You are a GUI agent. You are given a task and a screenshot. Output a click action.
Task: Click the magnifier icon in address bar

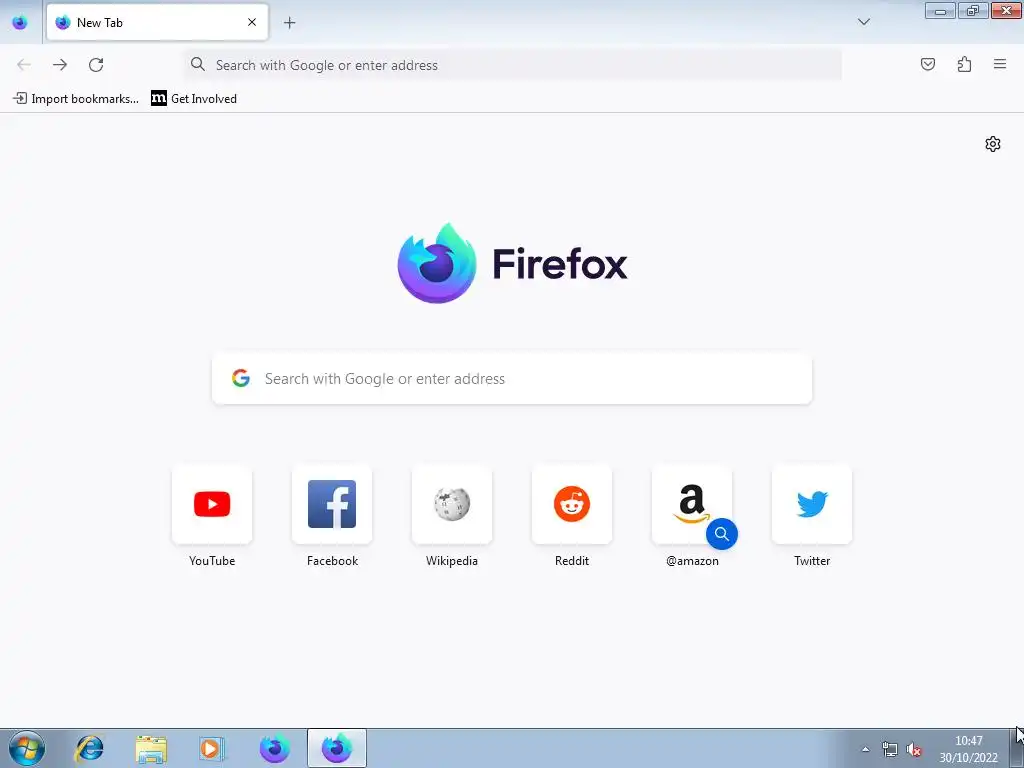pyautogui.click(x=197, y=64)
